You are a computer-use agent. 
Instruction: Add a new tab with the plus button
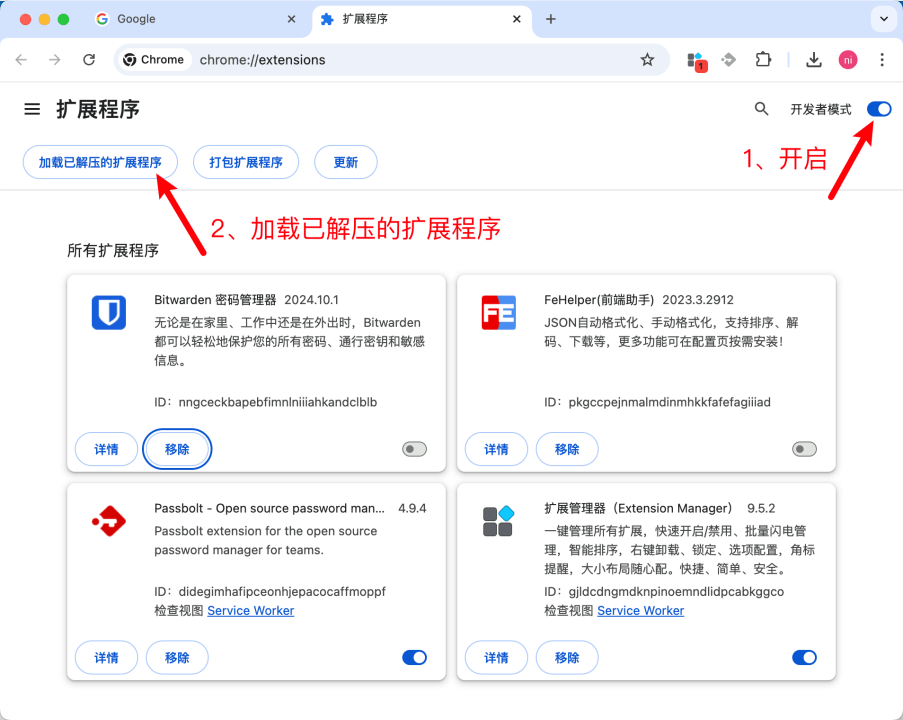(x=551, y=19)
